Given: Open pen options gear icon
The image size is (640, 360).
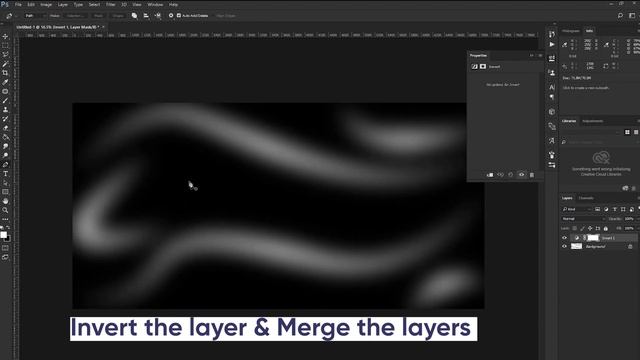Looking at the screenshot, I should point(171,16).
